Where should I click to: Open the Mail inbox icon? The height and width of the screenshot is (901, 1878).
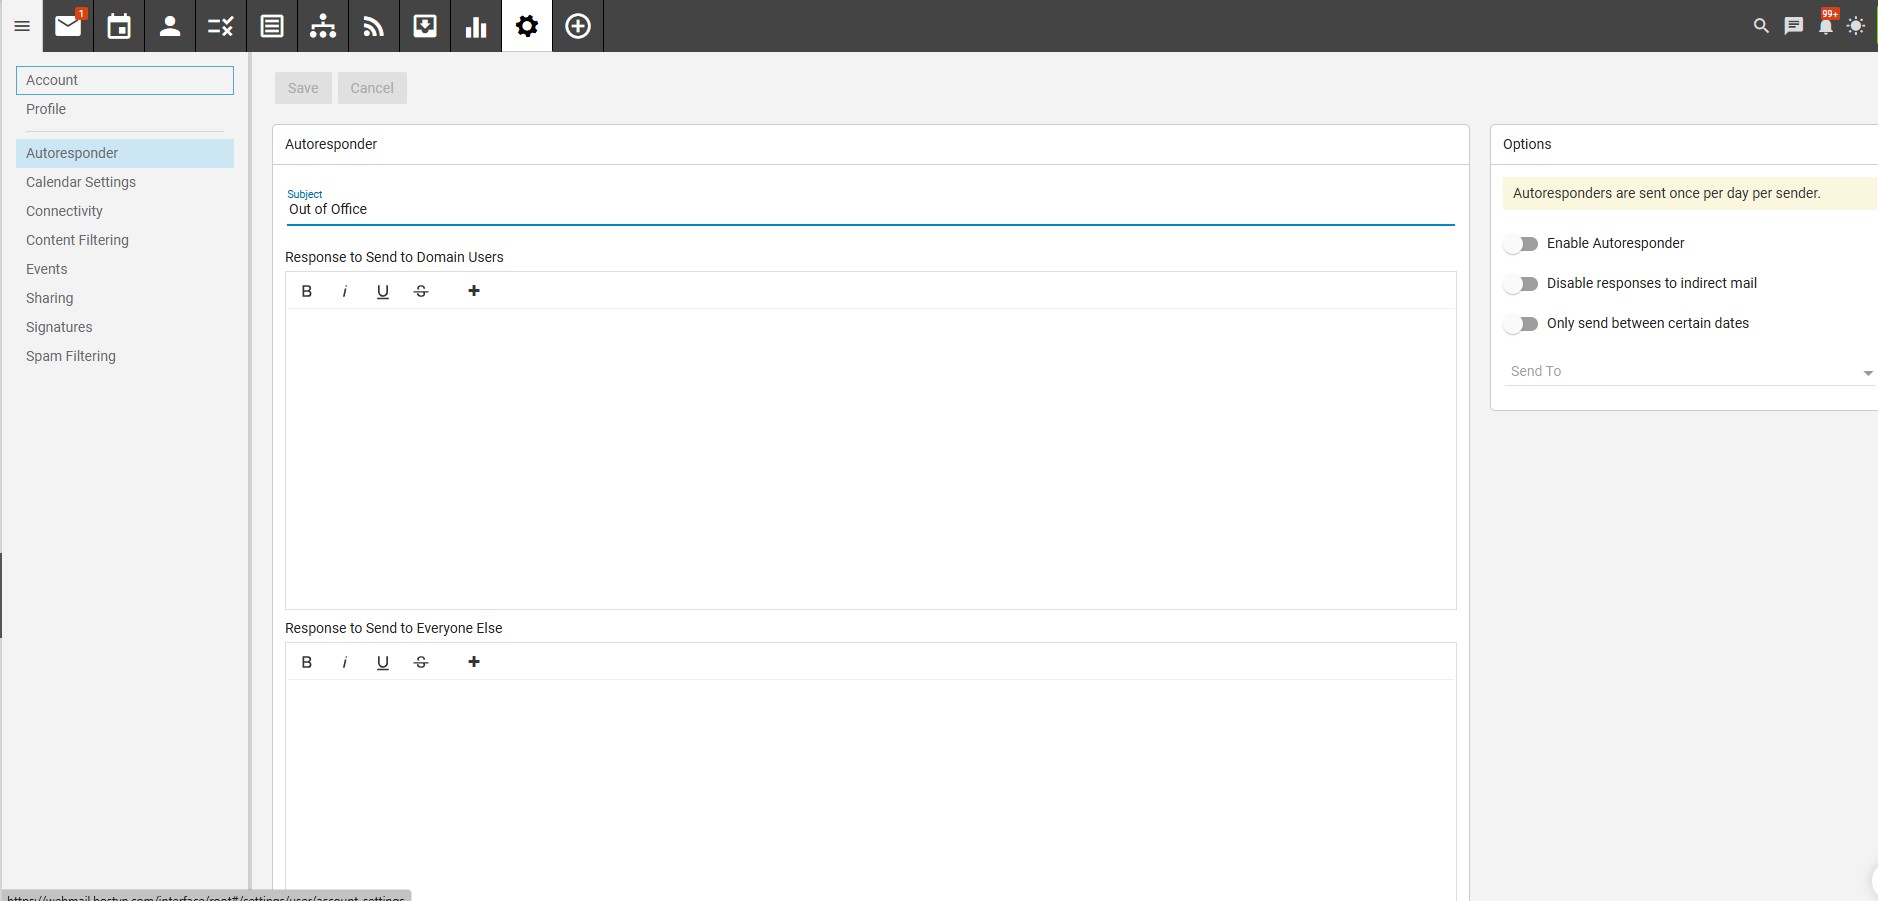click(x=68, y=26)
